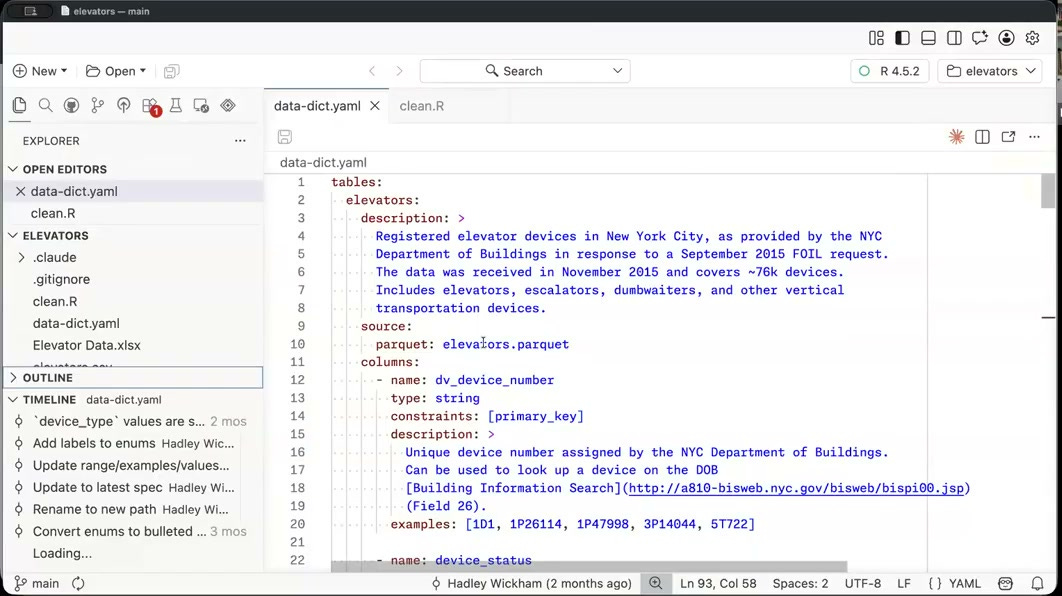Image resolution: width=1062 pixels, height=596 pixels.
Task: Open Elevator Data.xlsx file
Action: point(87,345)
